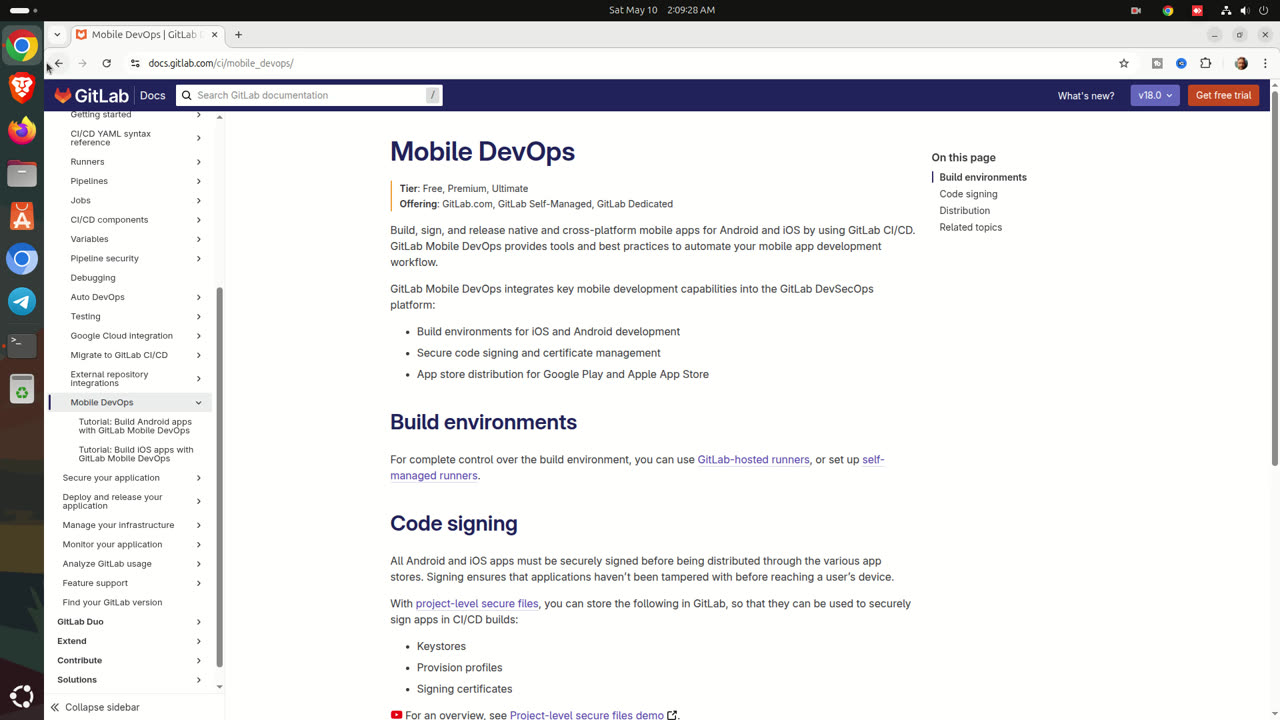Image resolution: width=1280 pixels, height=720 pixels.
Task: Open Debugging in the sidebar
Action: [93, 277]
